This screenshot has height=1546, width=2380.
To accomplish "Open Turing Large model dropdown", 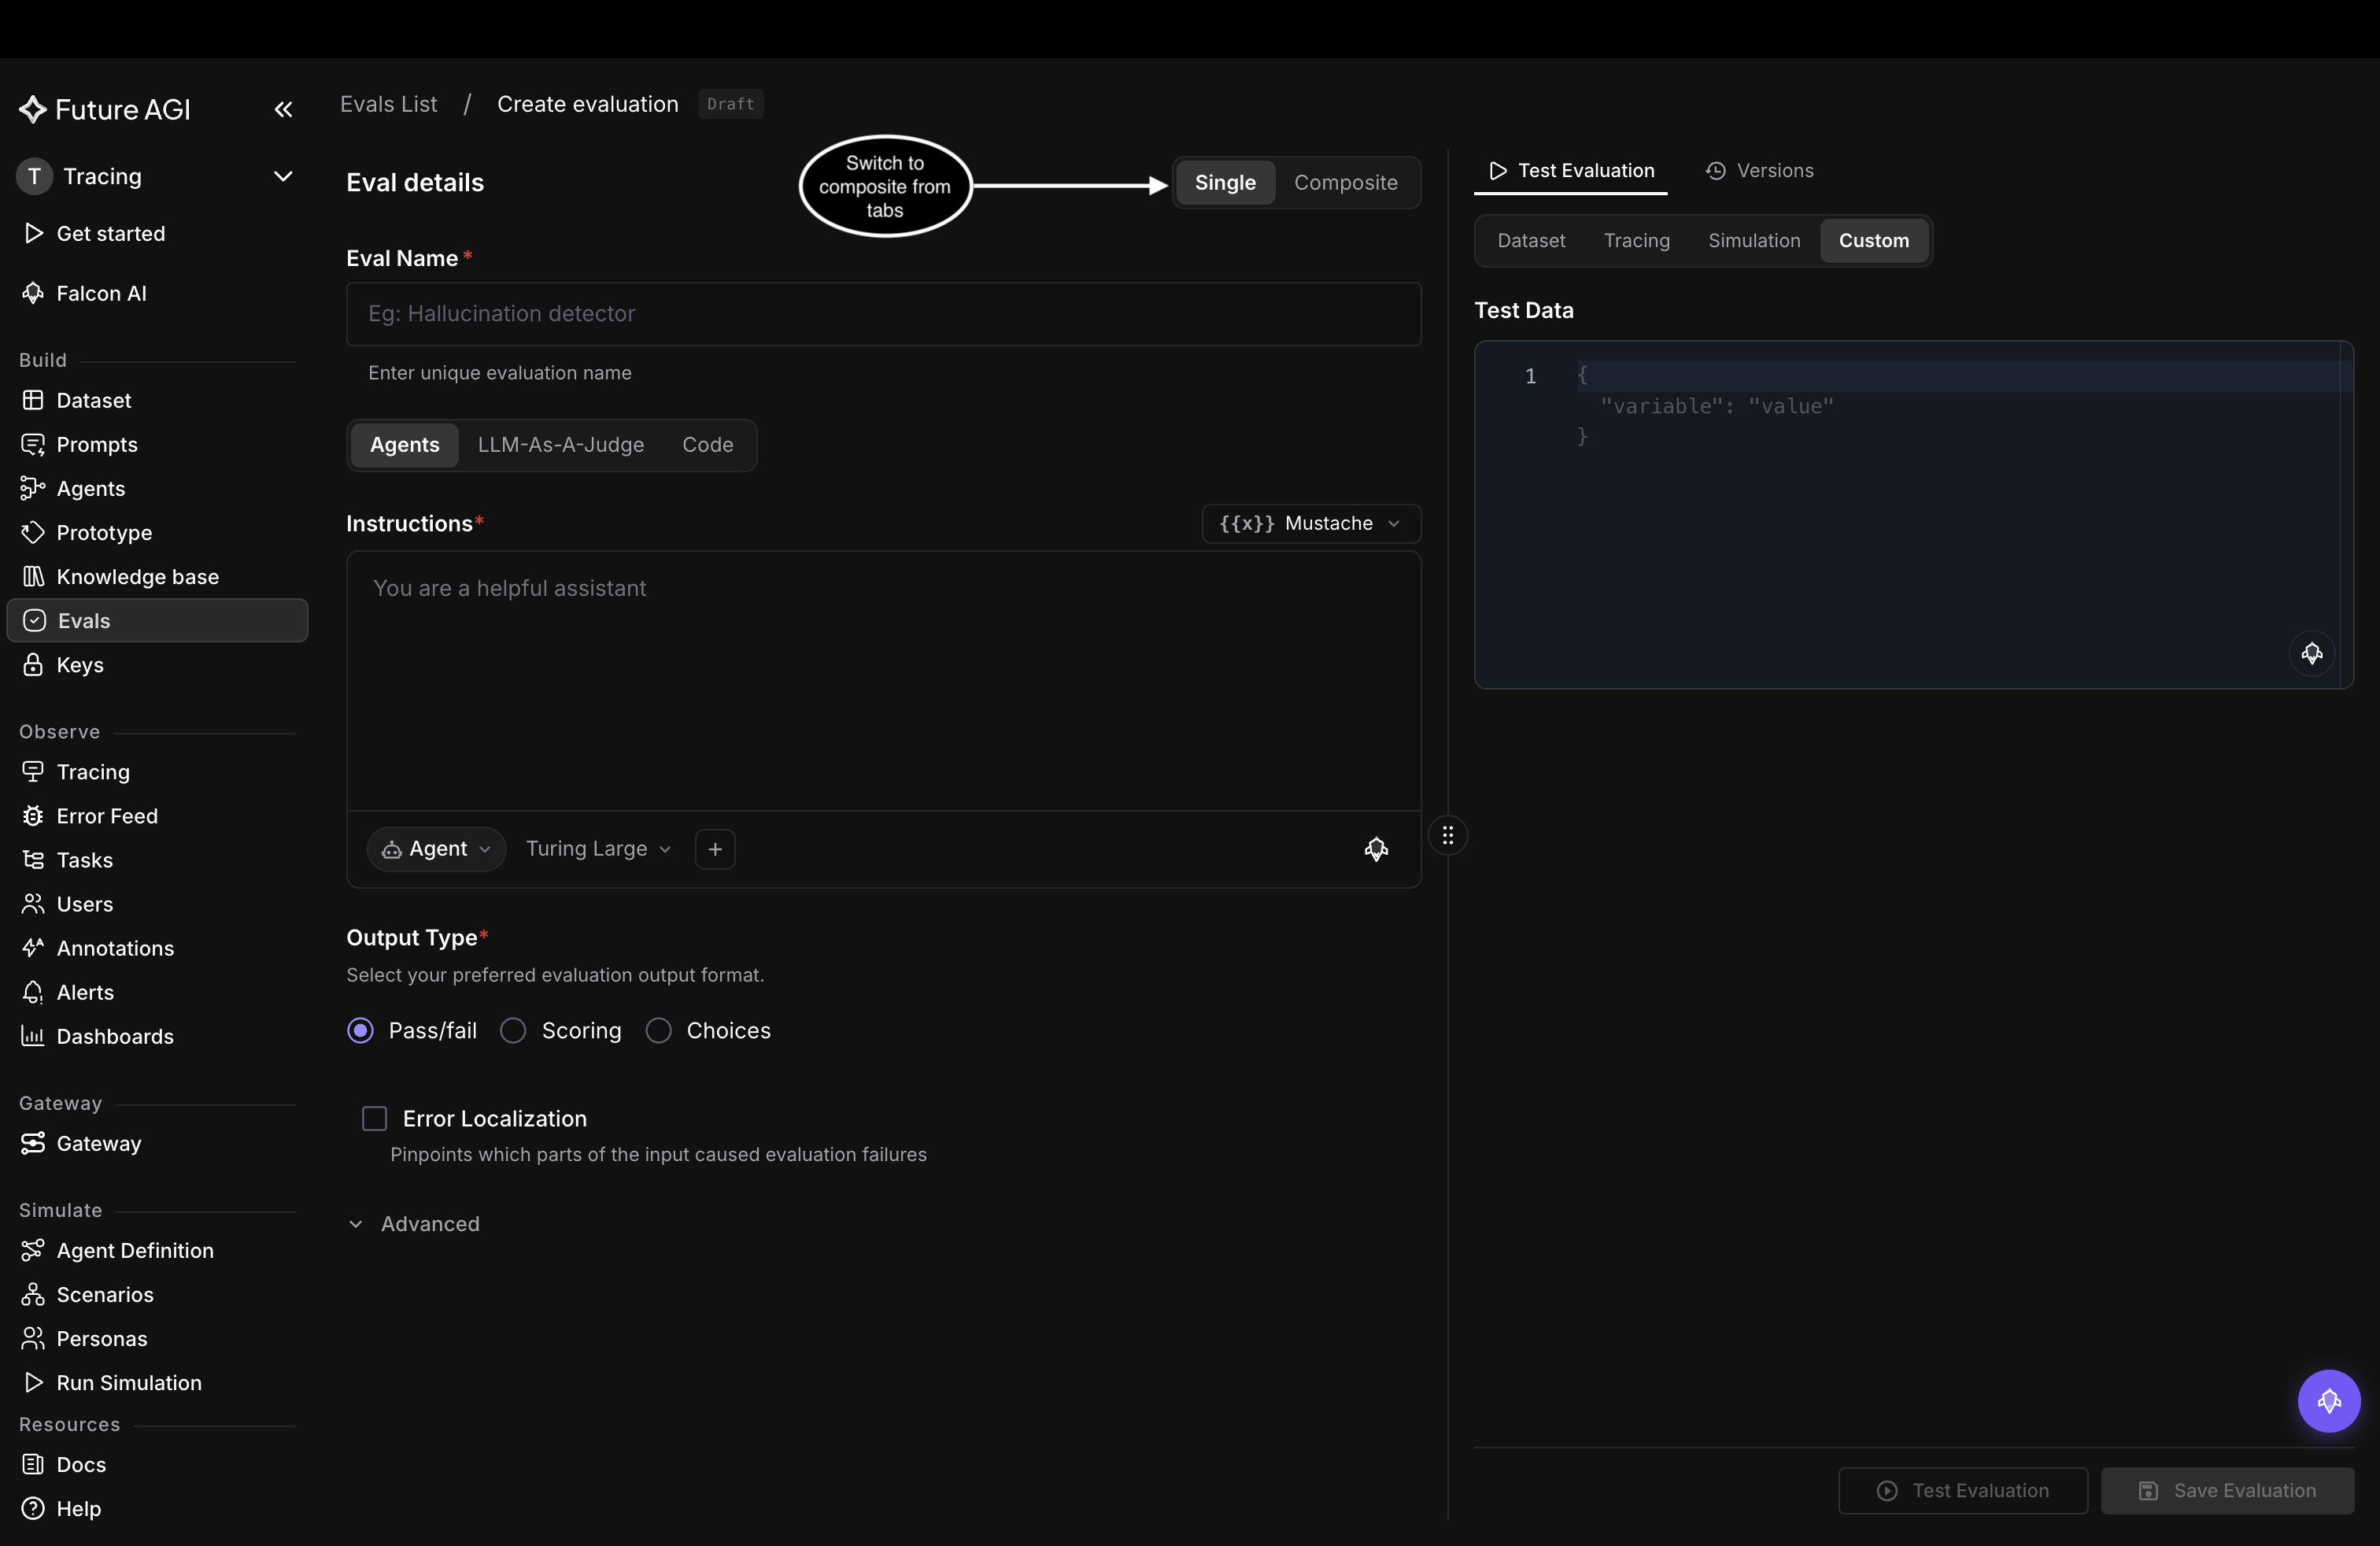I will click(x=598, y=848).
